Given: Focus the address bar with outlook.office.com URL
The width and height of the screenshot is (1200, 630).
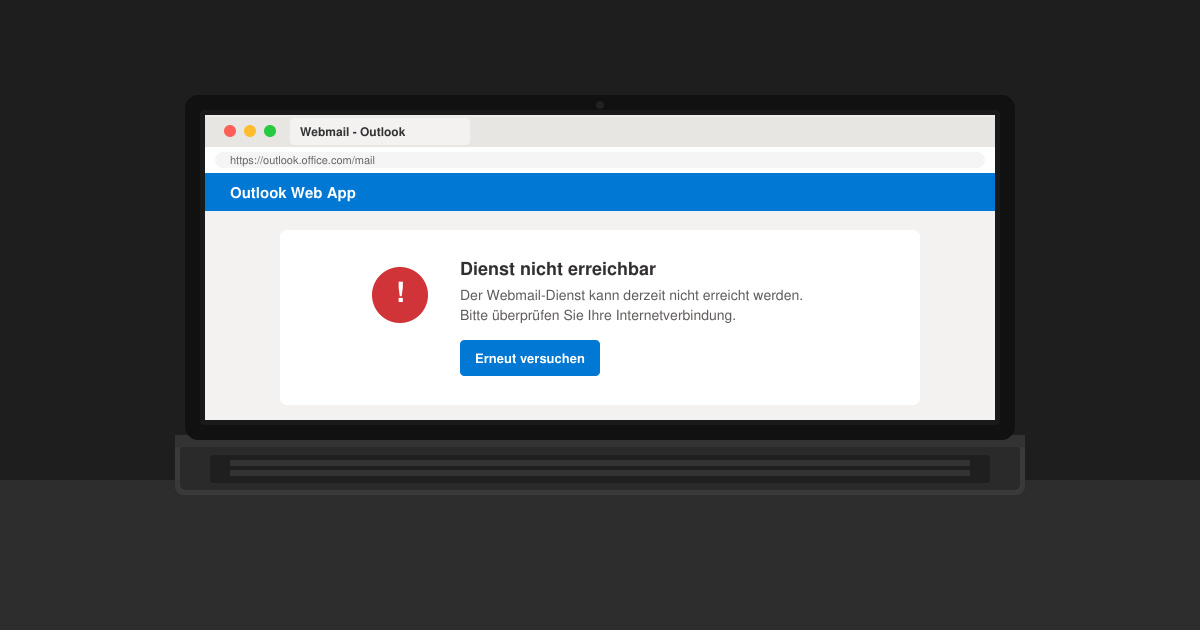Looking at the screenshot, I should 600,160.
